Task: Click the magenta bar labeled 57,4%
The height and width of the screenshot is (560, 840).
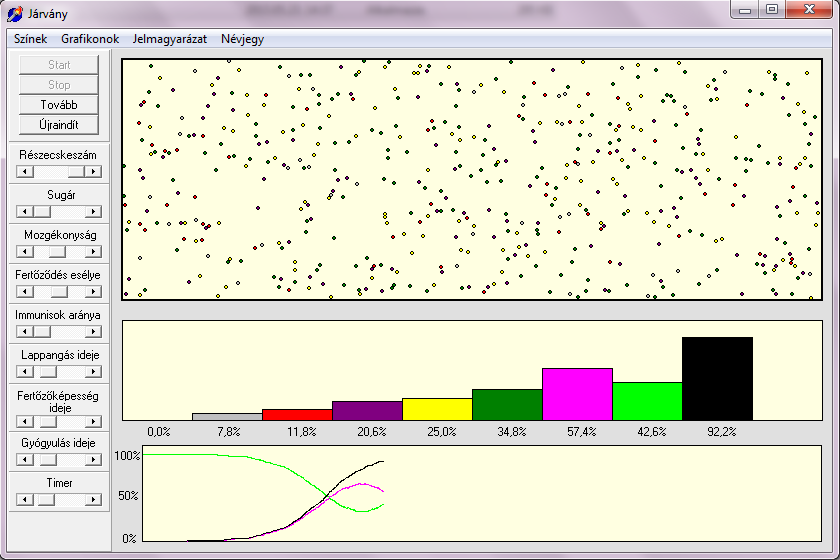Action: coord(578,394)
